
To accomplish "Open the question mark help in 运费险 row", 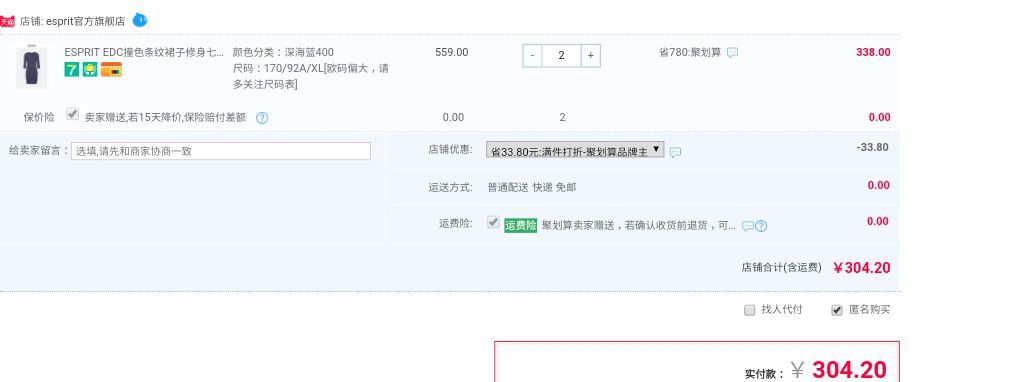I will [x=761, y=226].
